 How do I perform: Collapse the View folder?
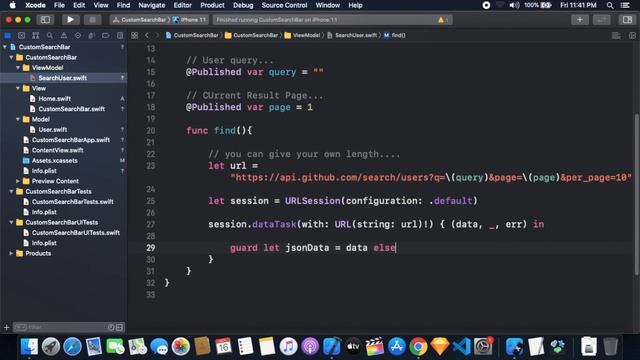coord(18,88)
